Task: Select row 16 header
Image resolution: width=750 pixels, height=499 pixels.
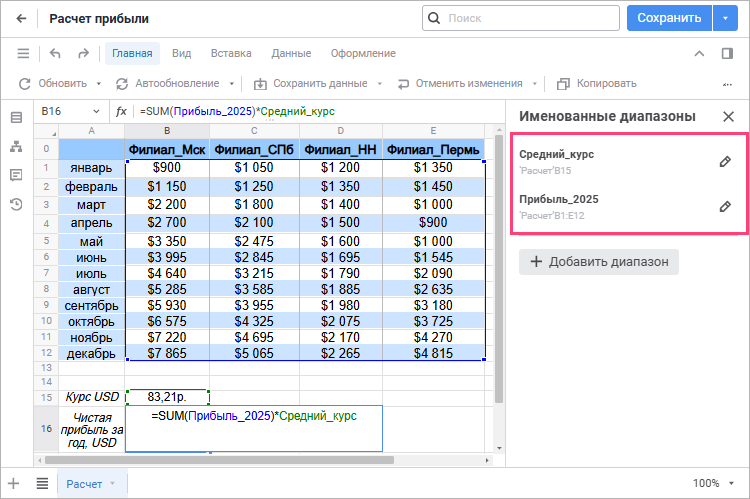Action: click(46, 429)
